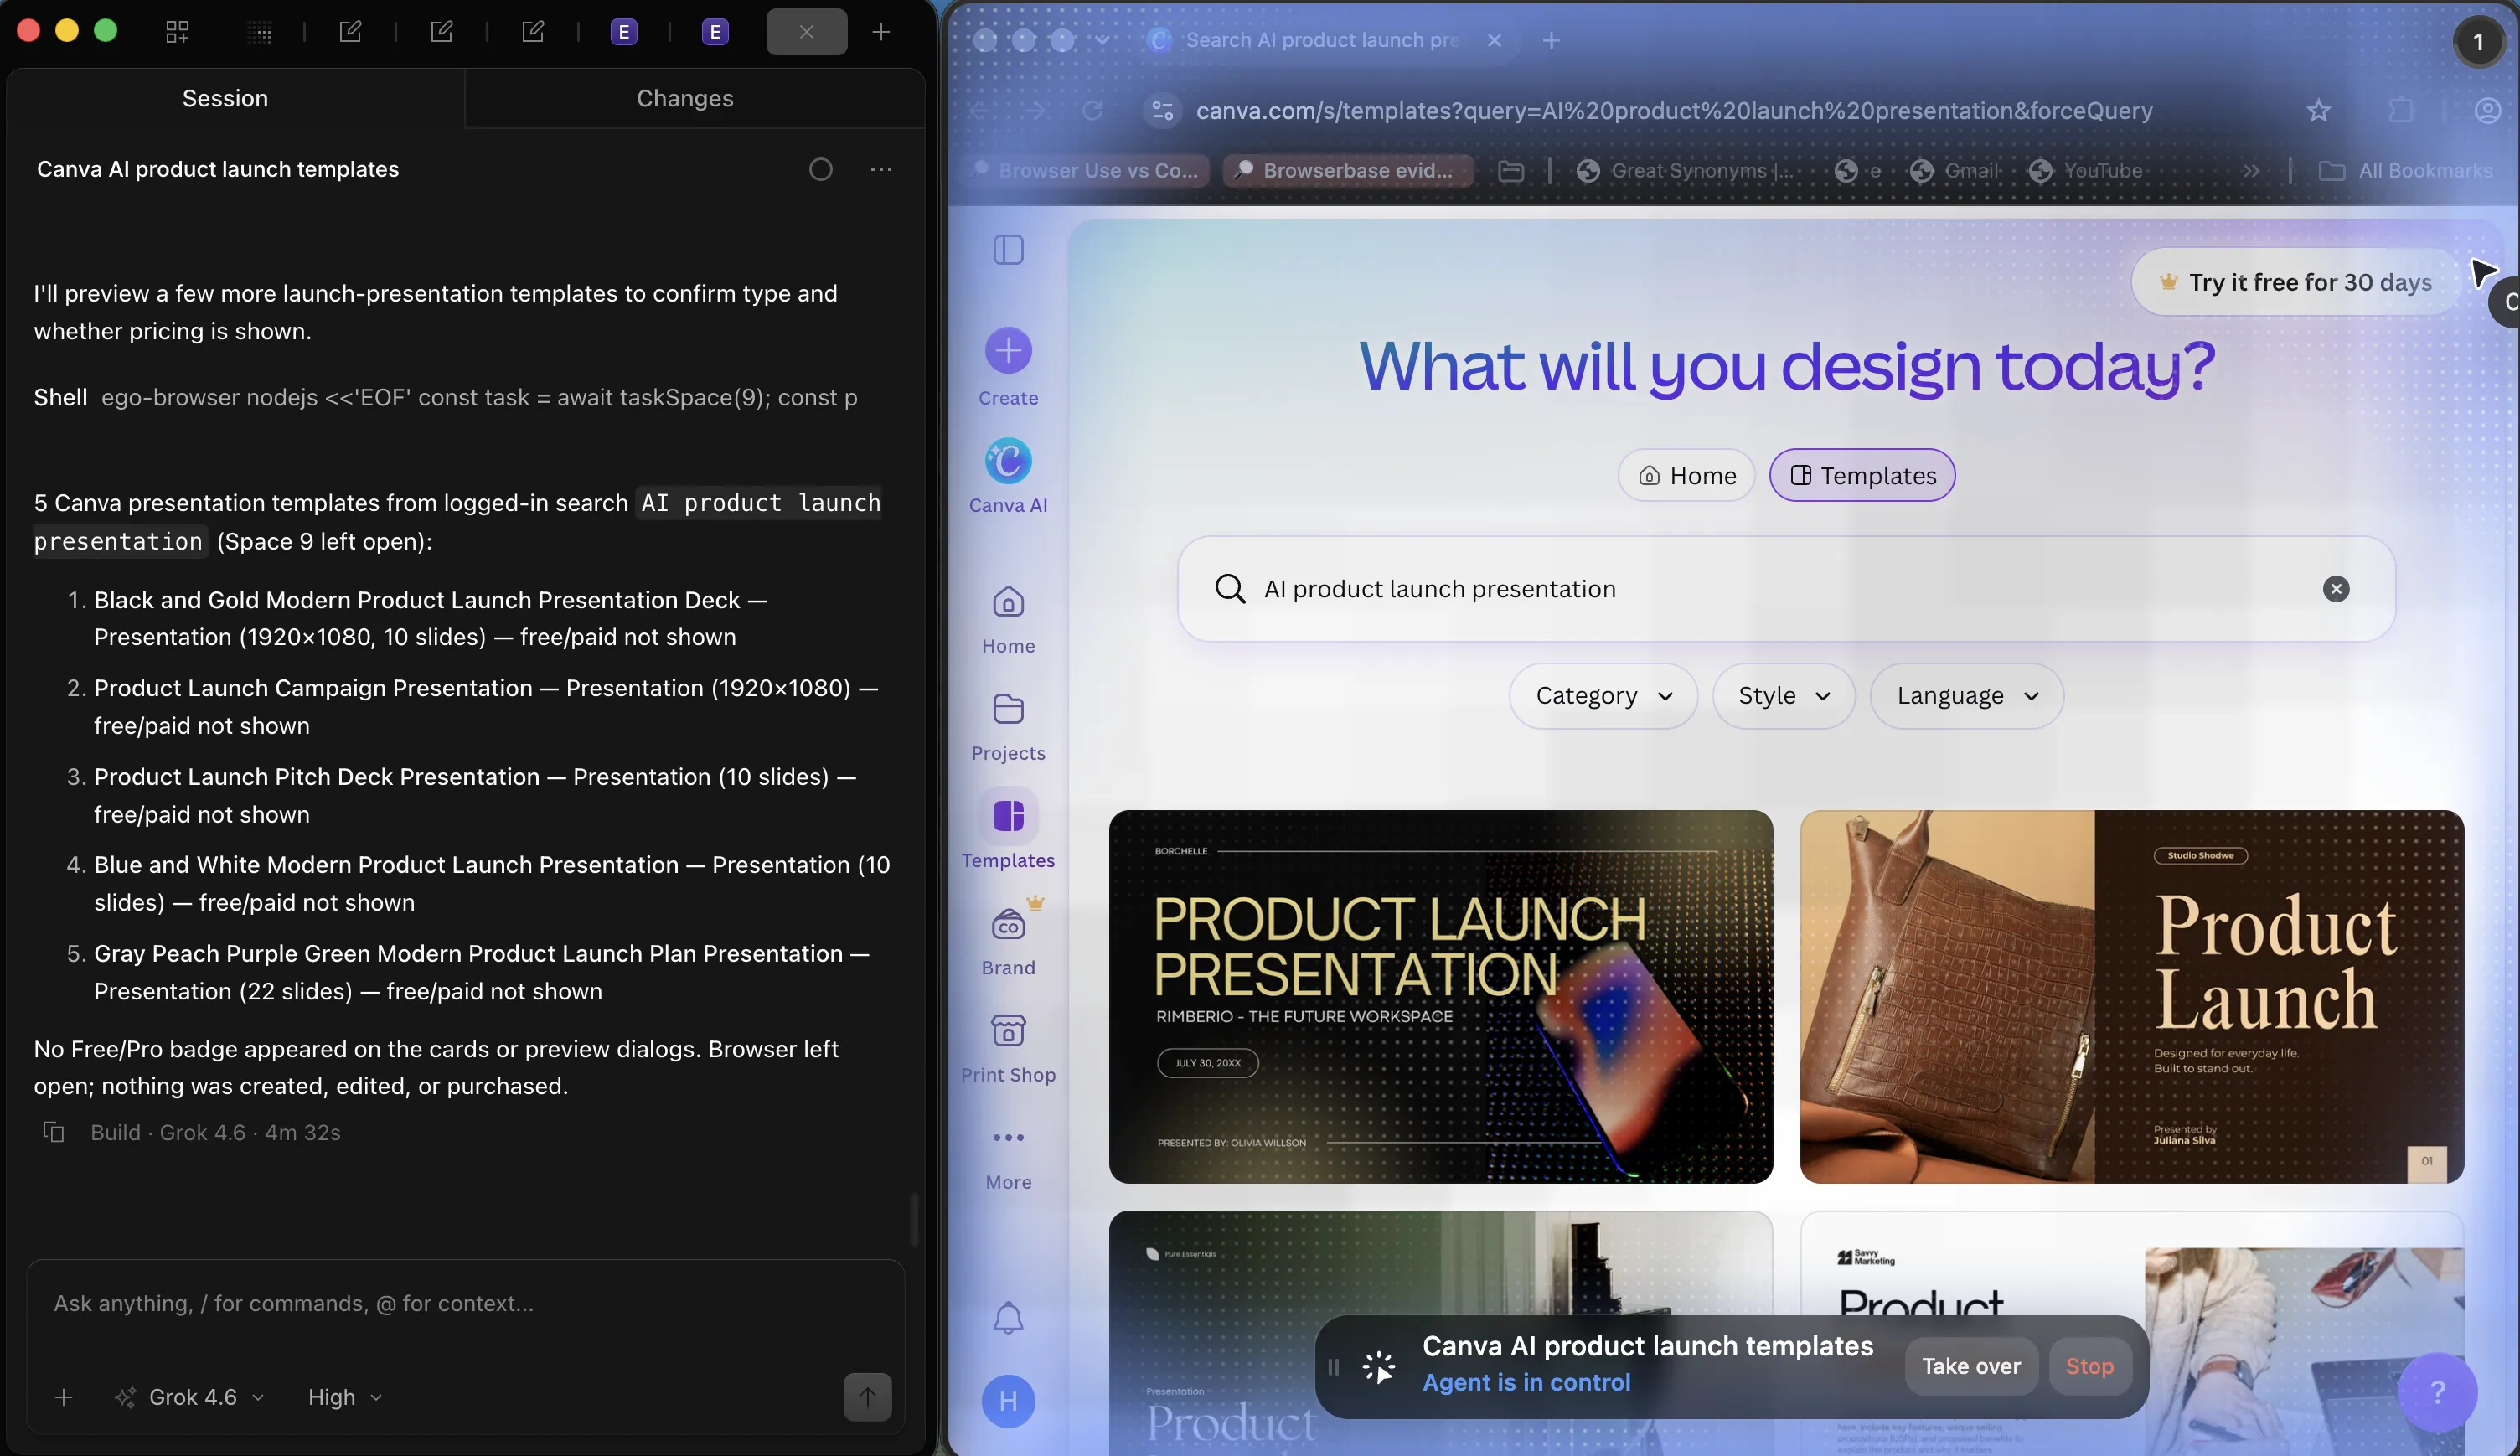Send the prompt with the up-arrow button
Screen dimensions: 2520x1456
867,1397
